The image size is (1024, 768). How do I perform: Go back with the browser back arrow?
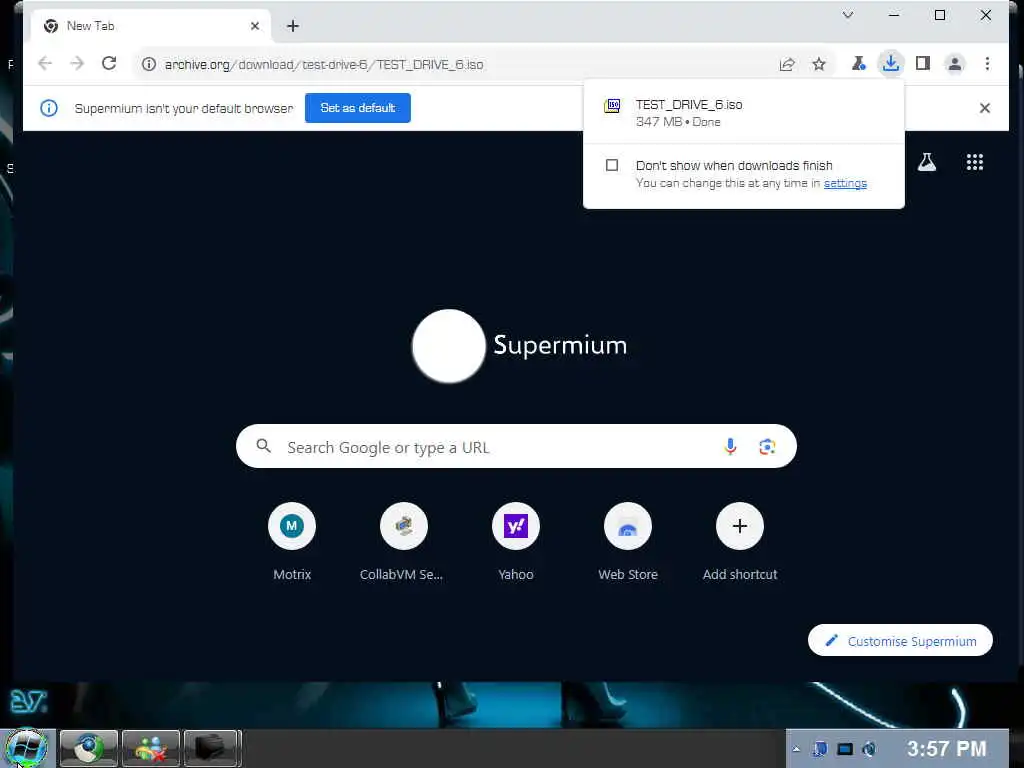click(x=45, y=63)
